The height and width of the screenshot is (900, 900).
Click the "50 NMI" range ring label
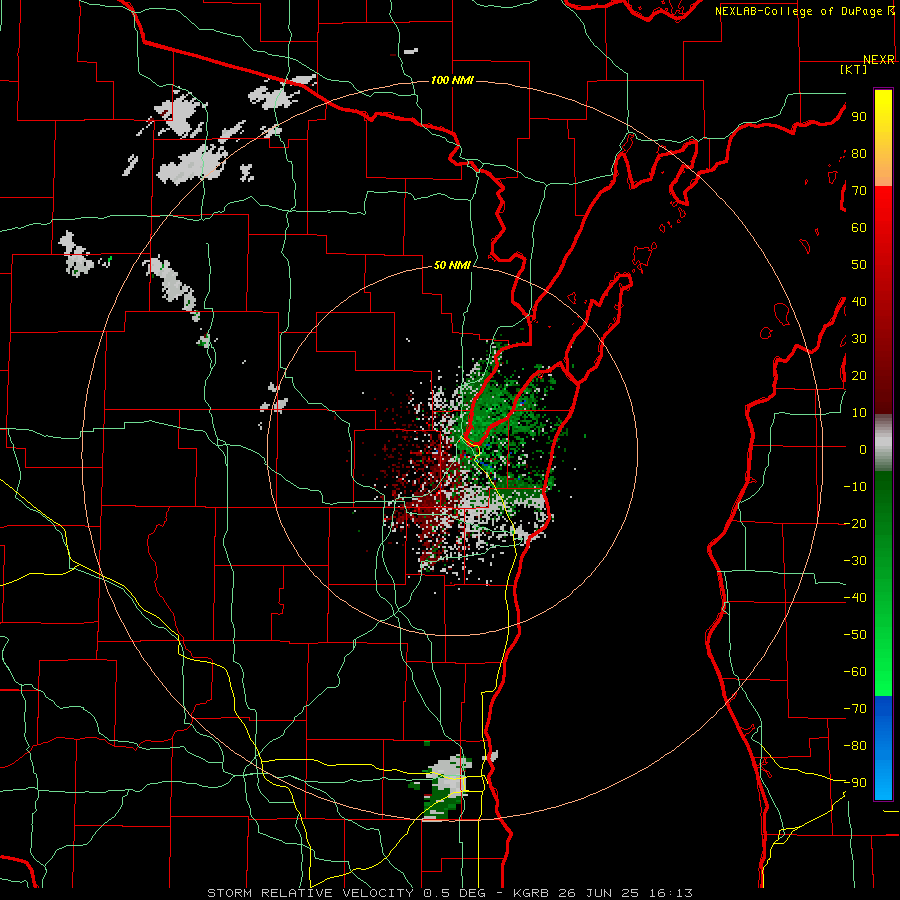click(452, 265)
